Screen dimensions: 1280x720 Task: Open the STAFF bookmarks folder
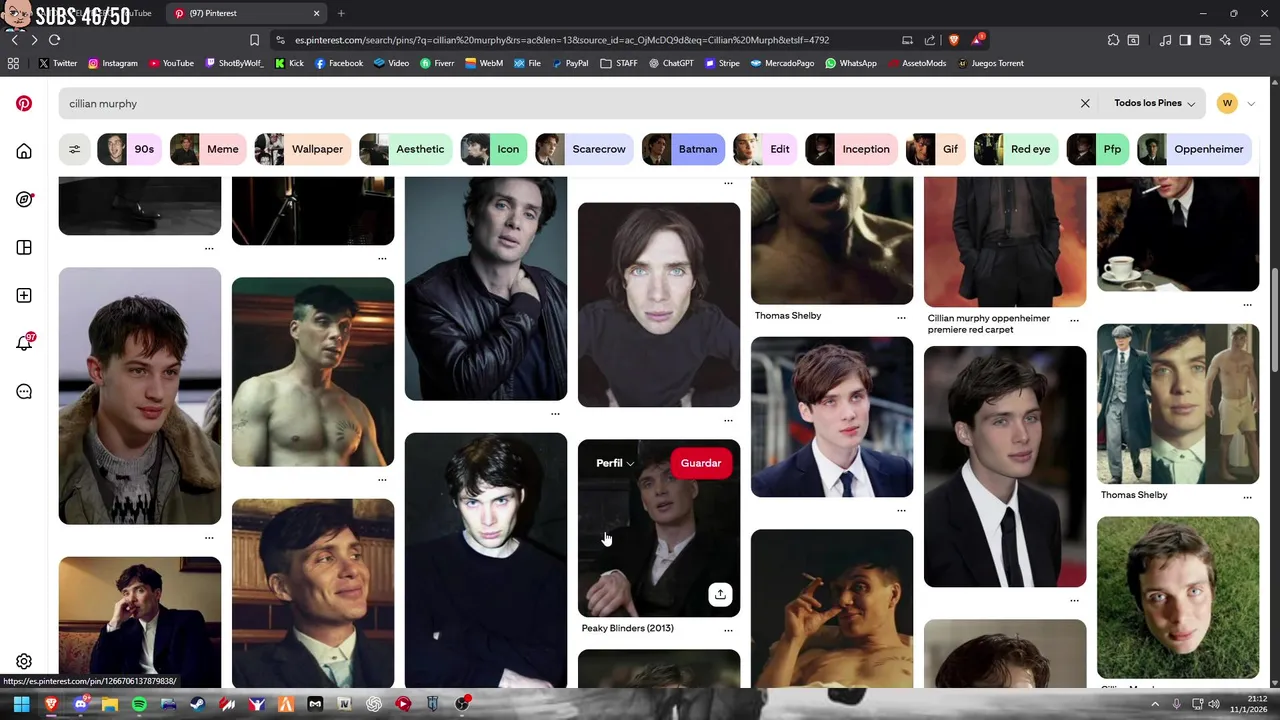(x=619, y=63)
